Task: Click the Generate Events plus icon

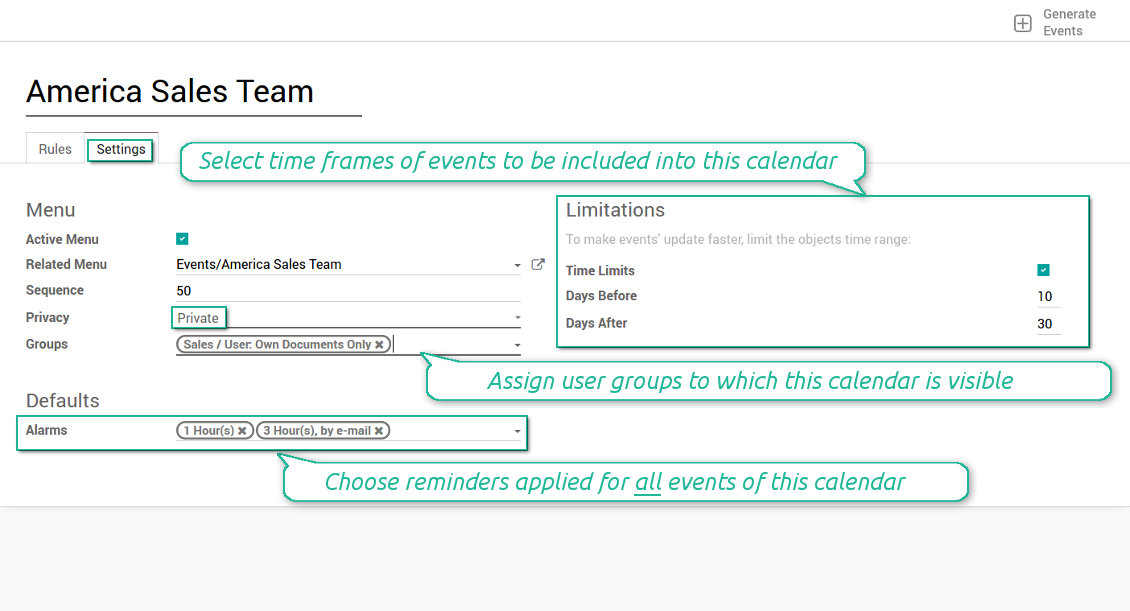Action: [x=1022, y=23]
